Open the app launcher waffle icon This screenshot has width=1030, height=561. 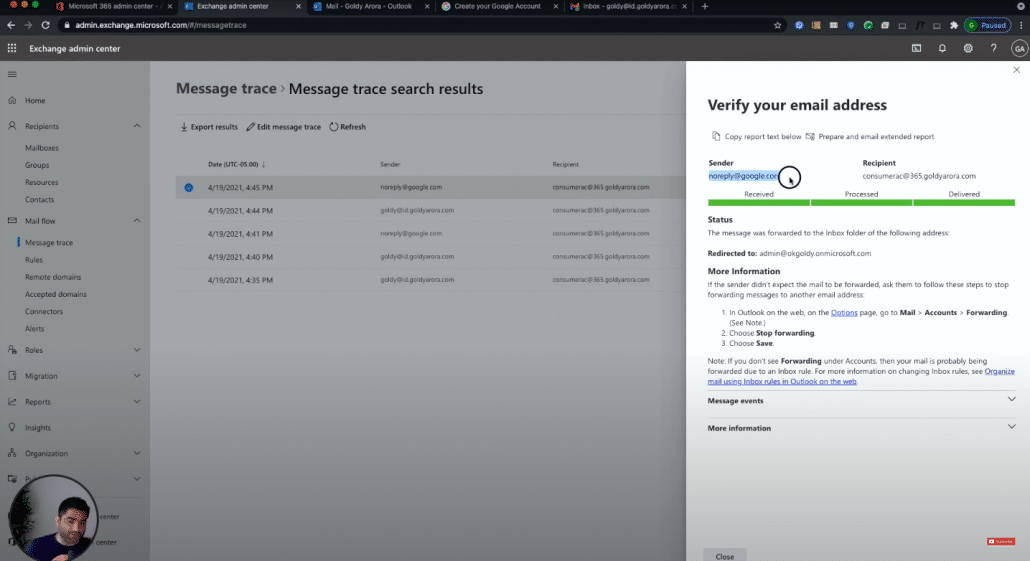click(12, 48)
